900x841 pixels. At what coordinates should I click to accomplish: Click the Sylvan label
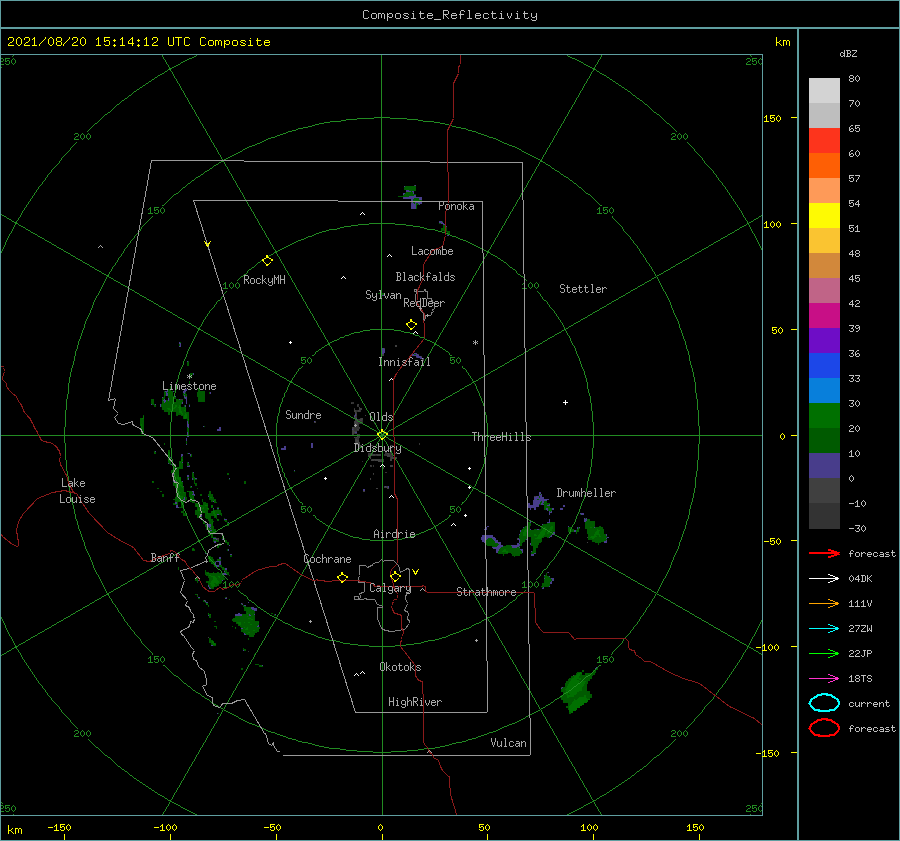pyautogui.click(x=383, y=295)
